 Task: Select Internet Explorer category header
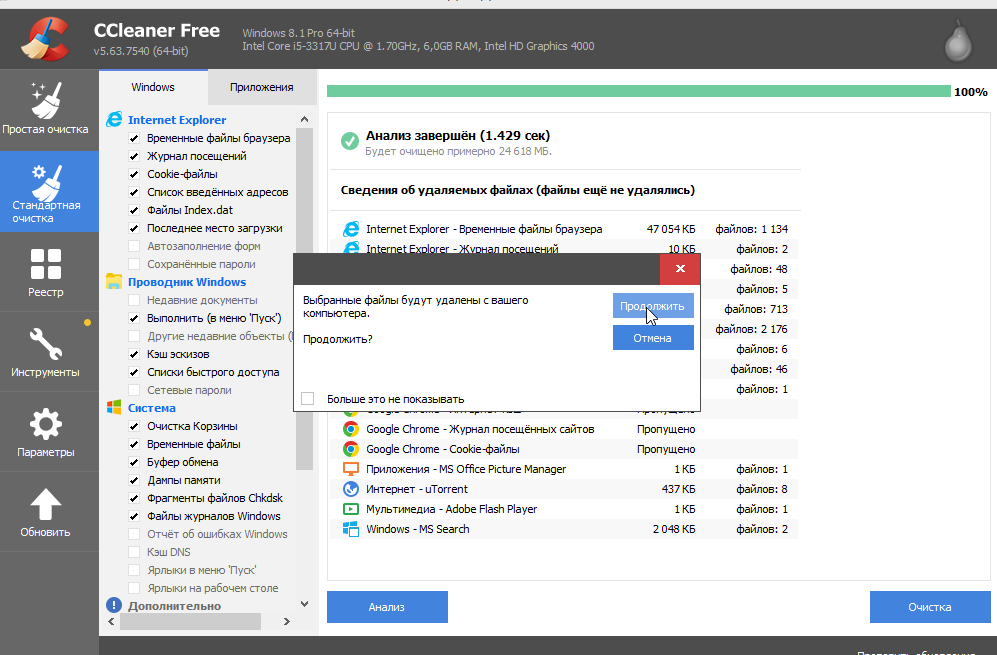177,120
